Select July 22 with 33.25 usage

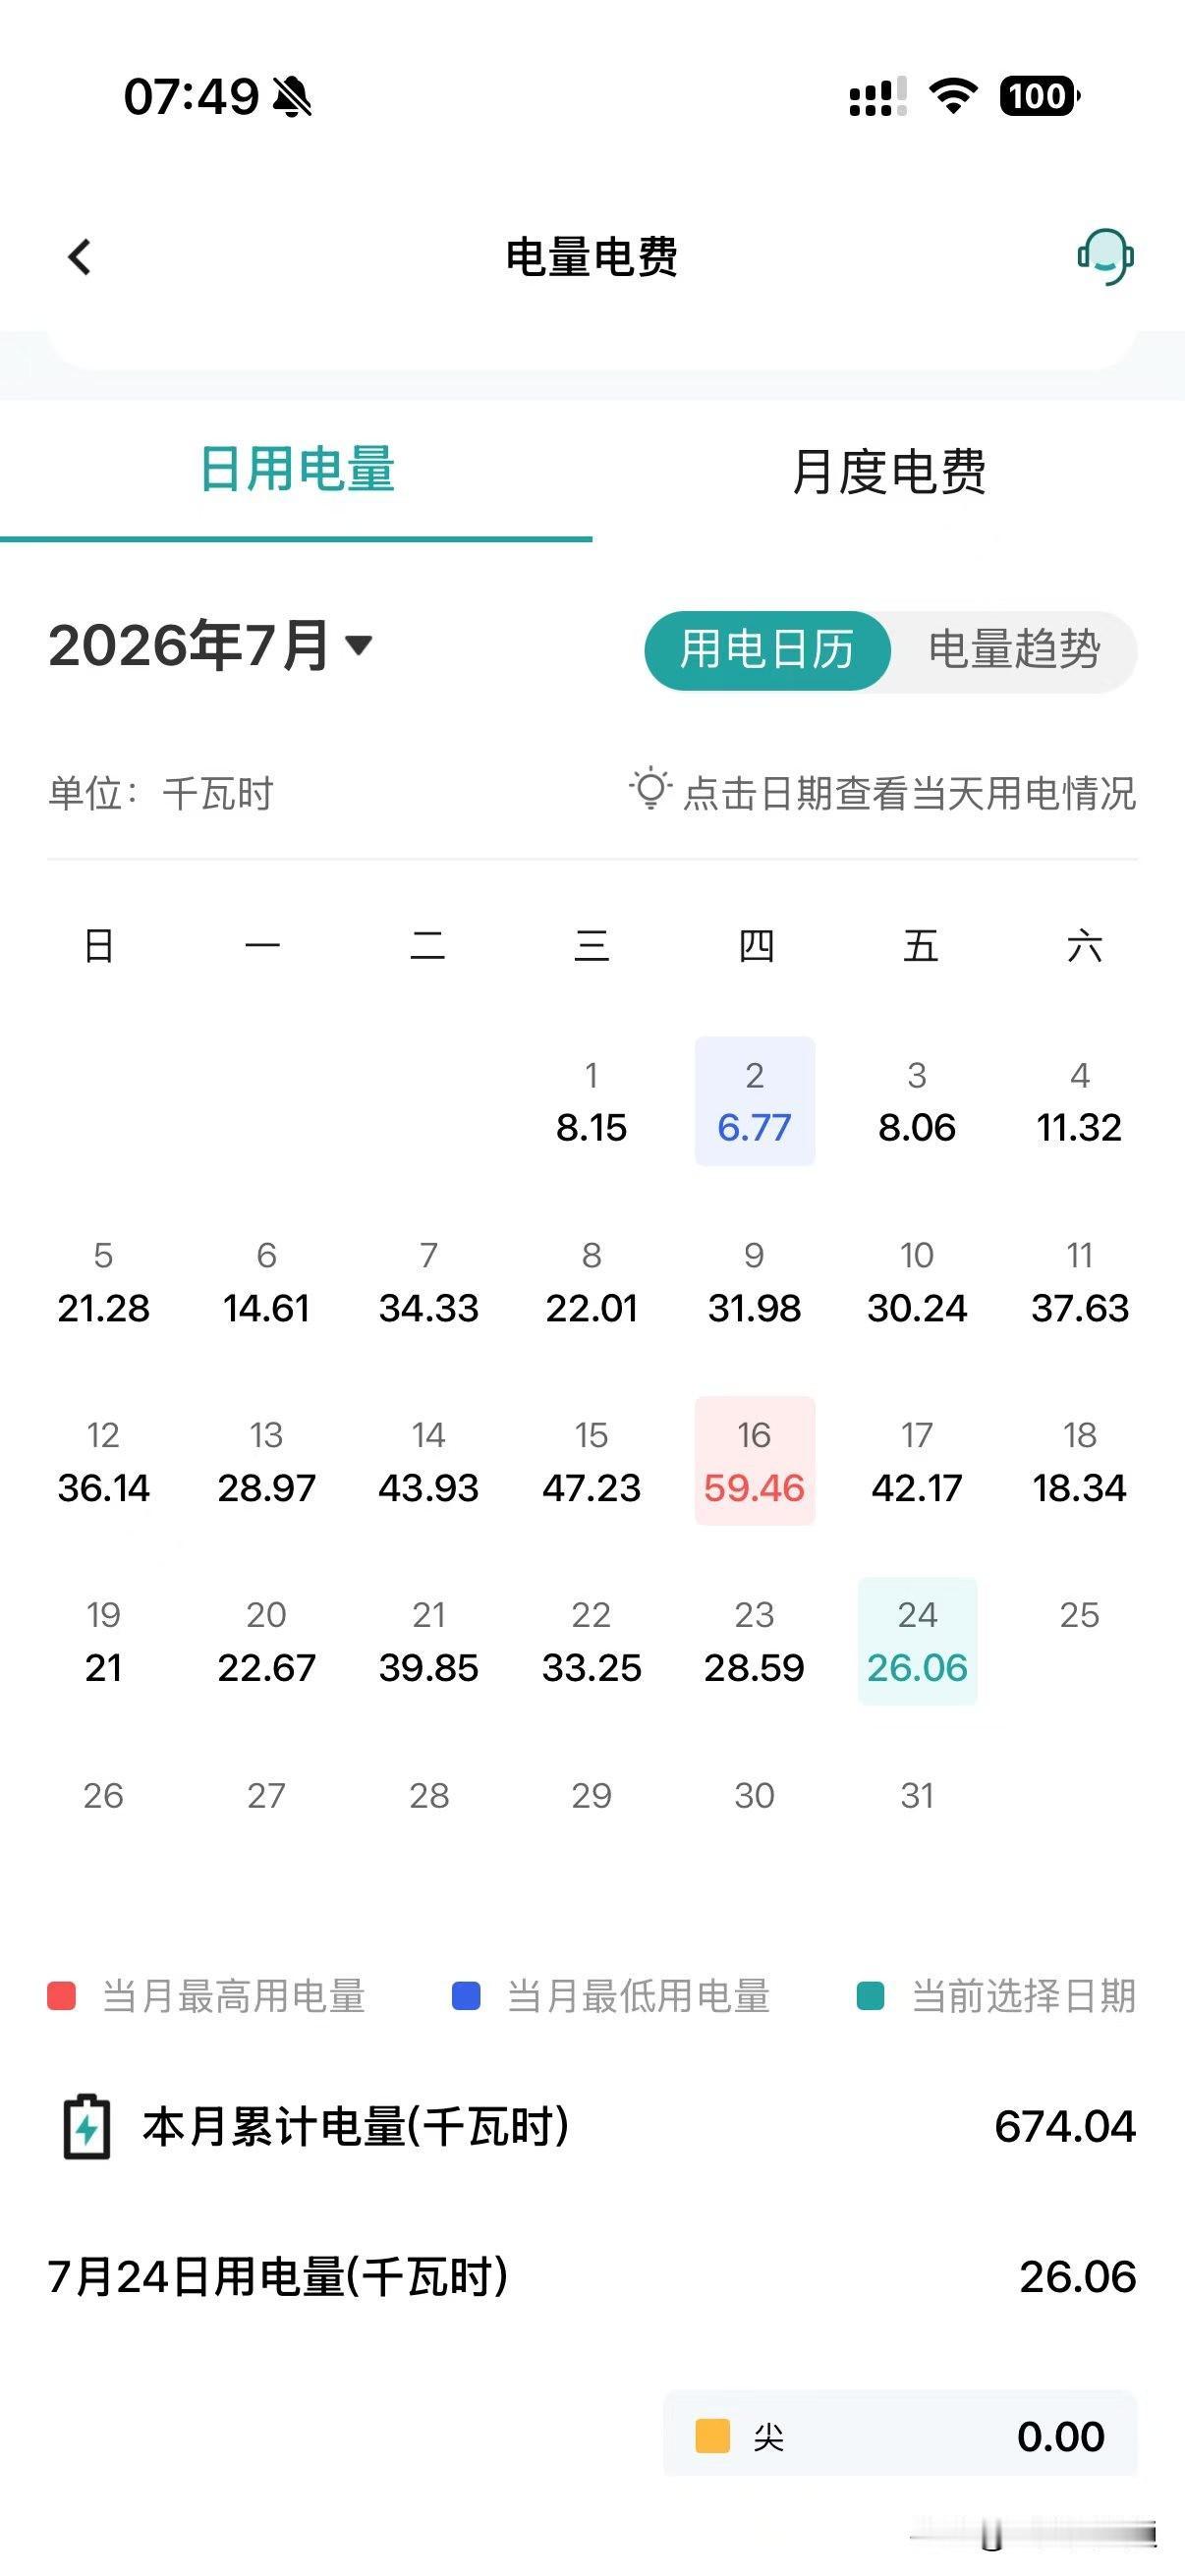point(591,1641)
